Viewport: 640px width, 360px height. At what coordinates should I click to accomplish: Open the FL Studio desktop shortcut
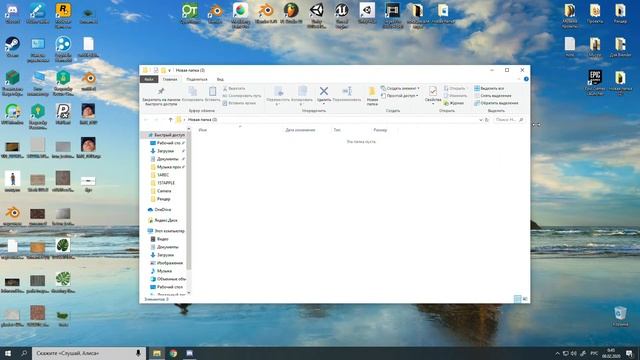click(291, 13)
